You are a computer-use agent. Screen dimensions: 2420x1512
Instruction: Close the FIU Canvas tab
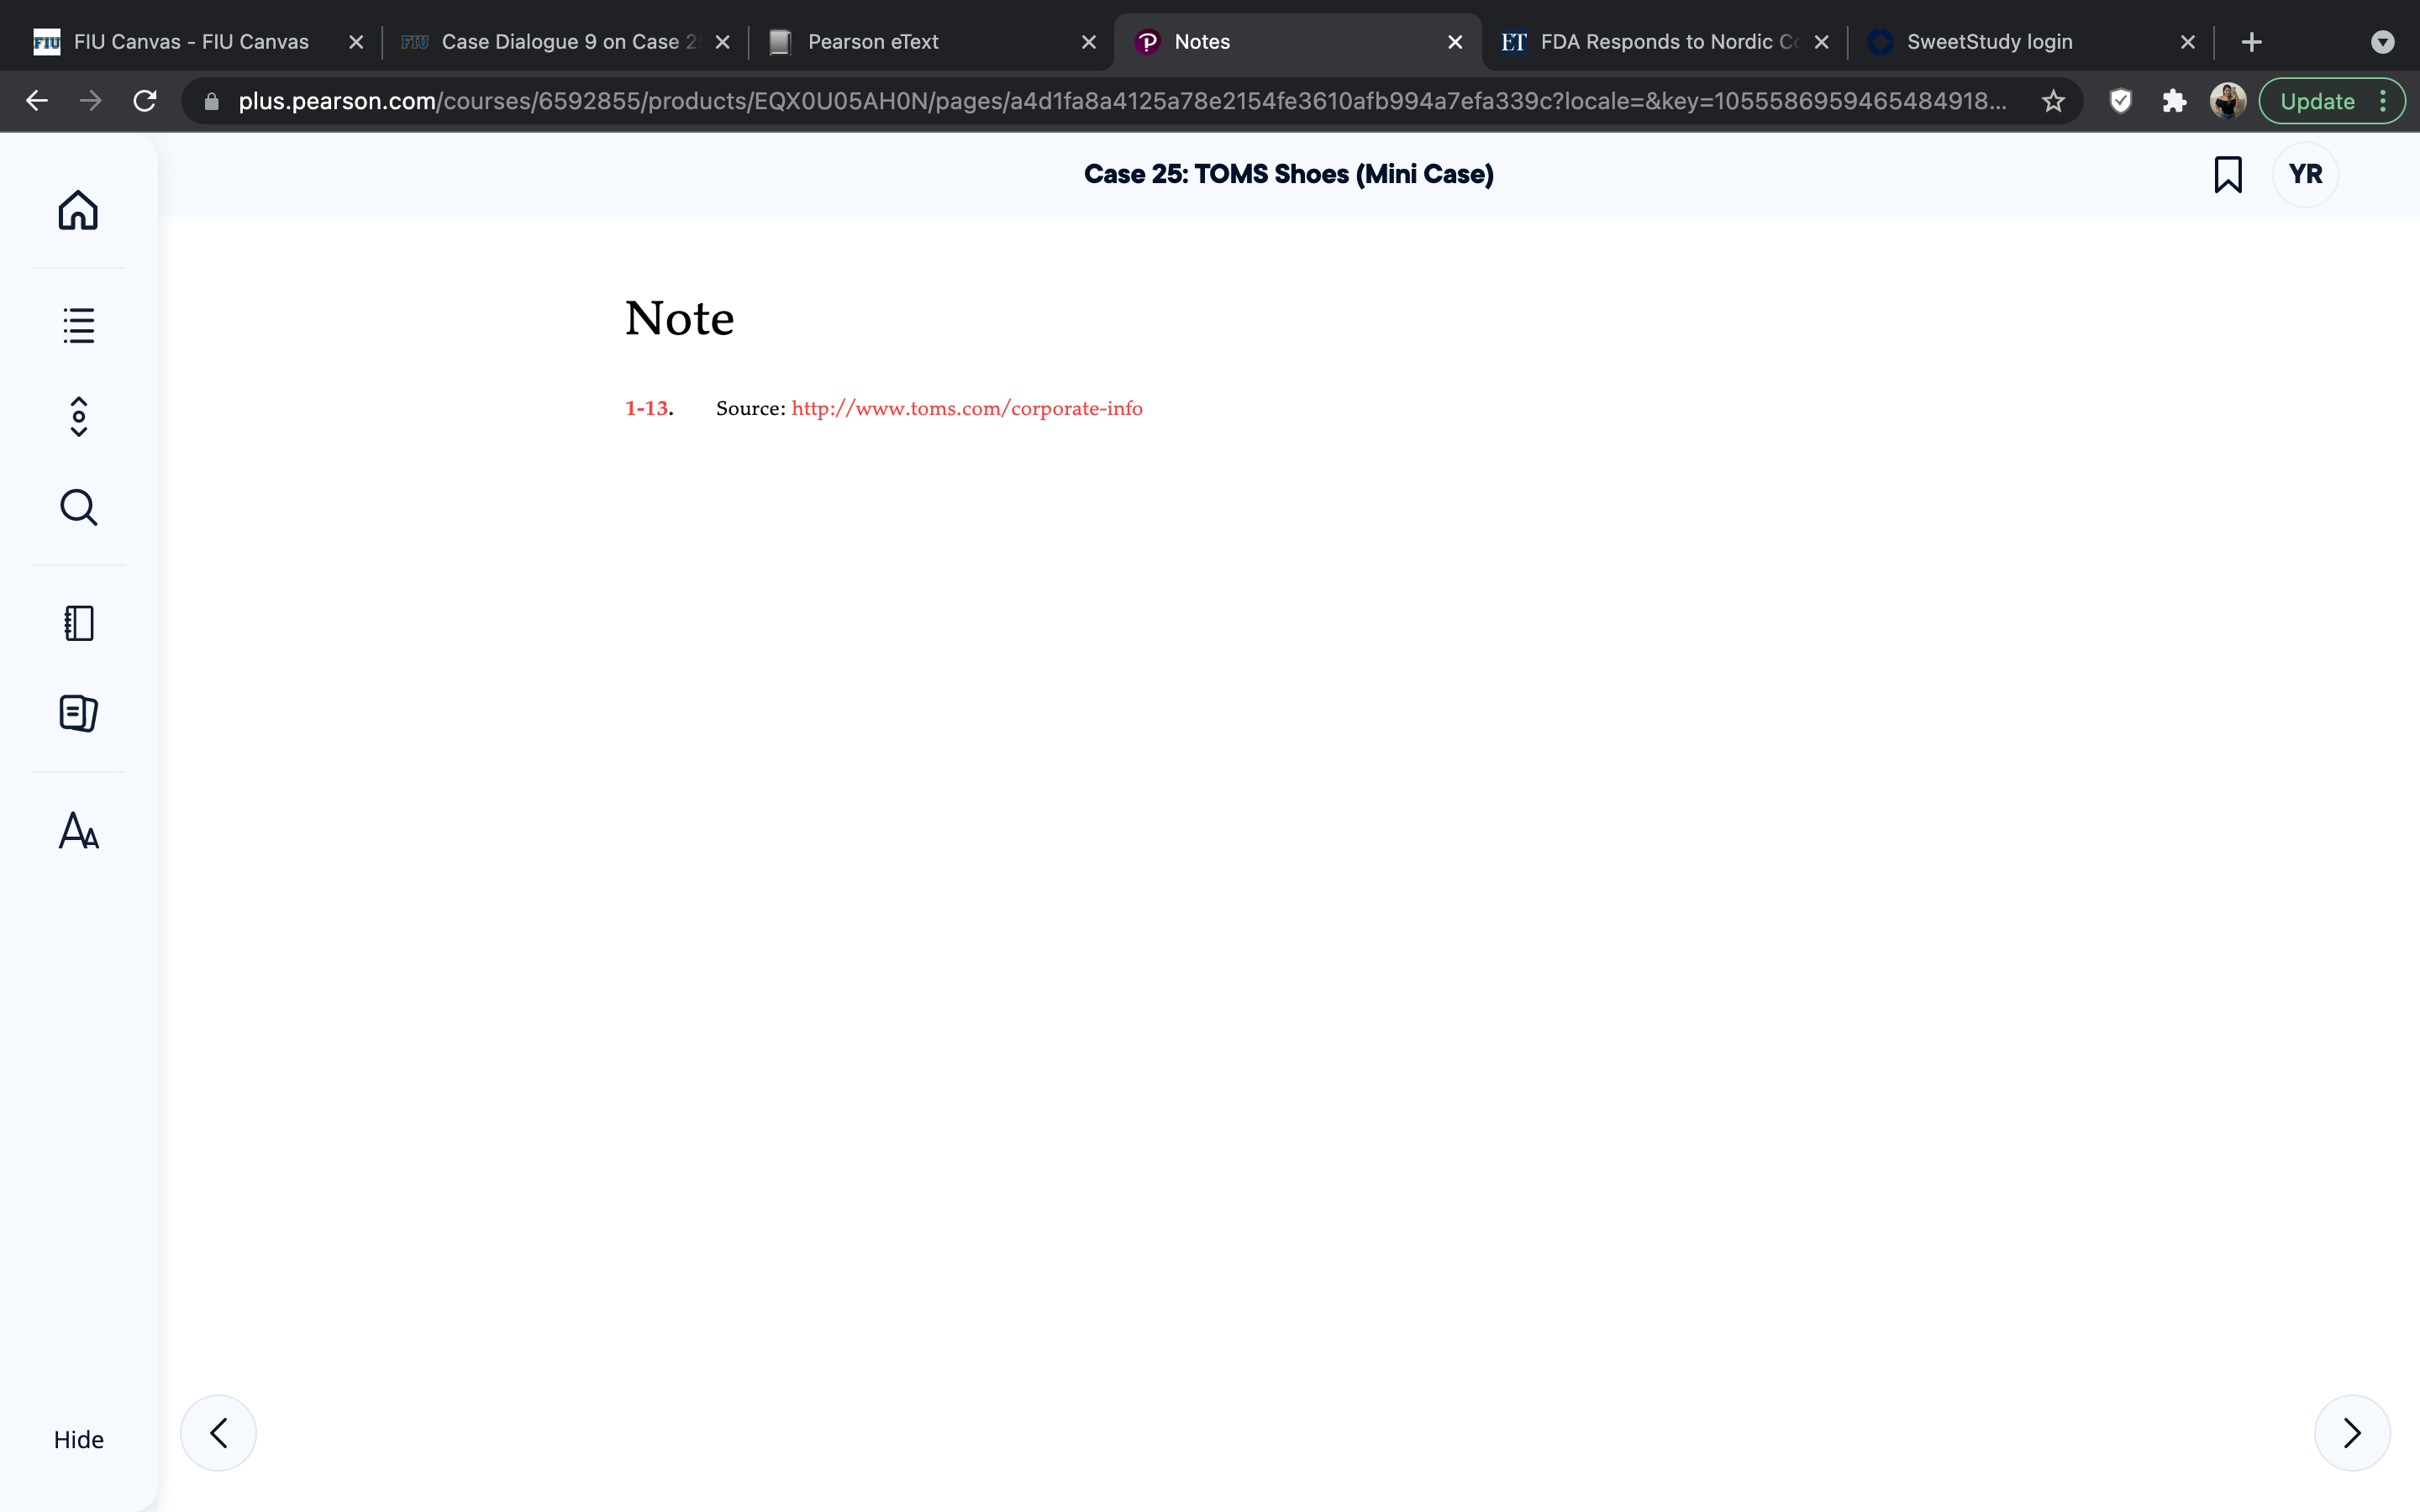point(356,42)
